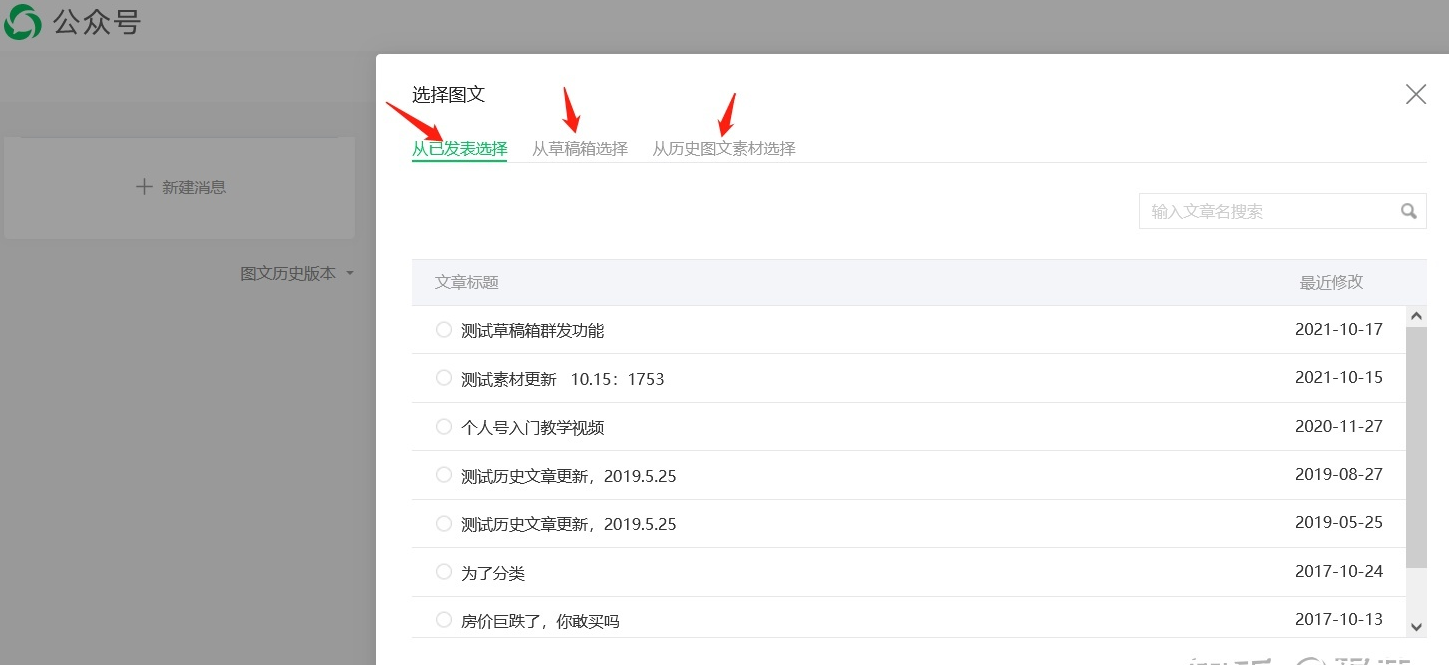
Task: Click article title 测试草稿箱群发功能
Action: [x=533, y=331]
